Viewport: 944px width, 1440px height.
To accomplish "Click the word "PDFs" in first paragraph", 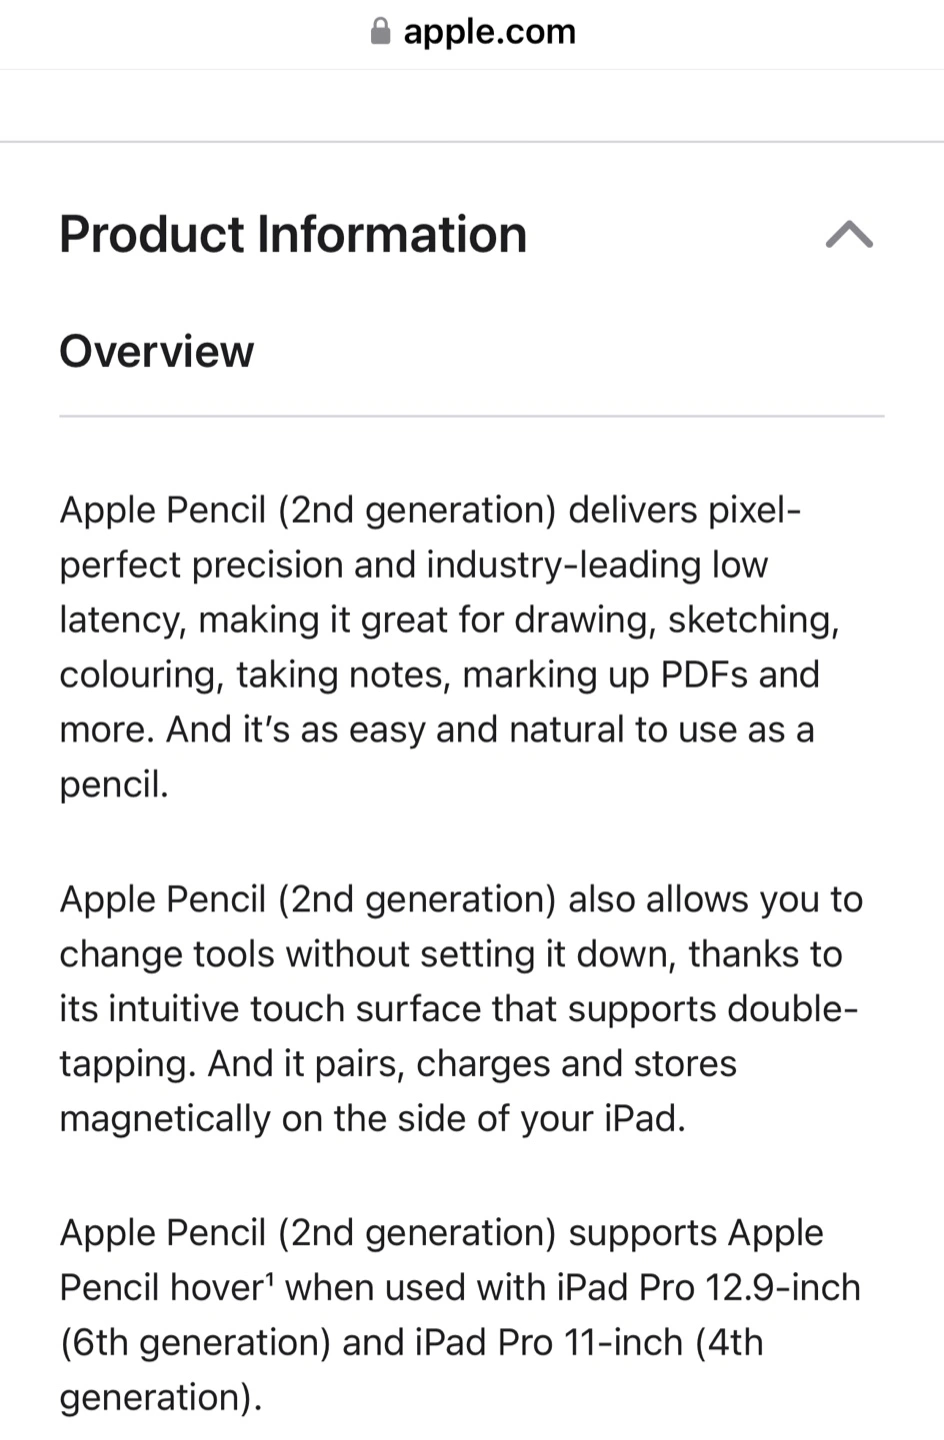I will tap(705, 675).
